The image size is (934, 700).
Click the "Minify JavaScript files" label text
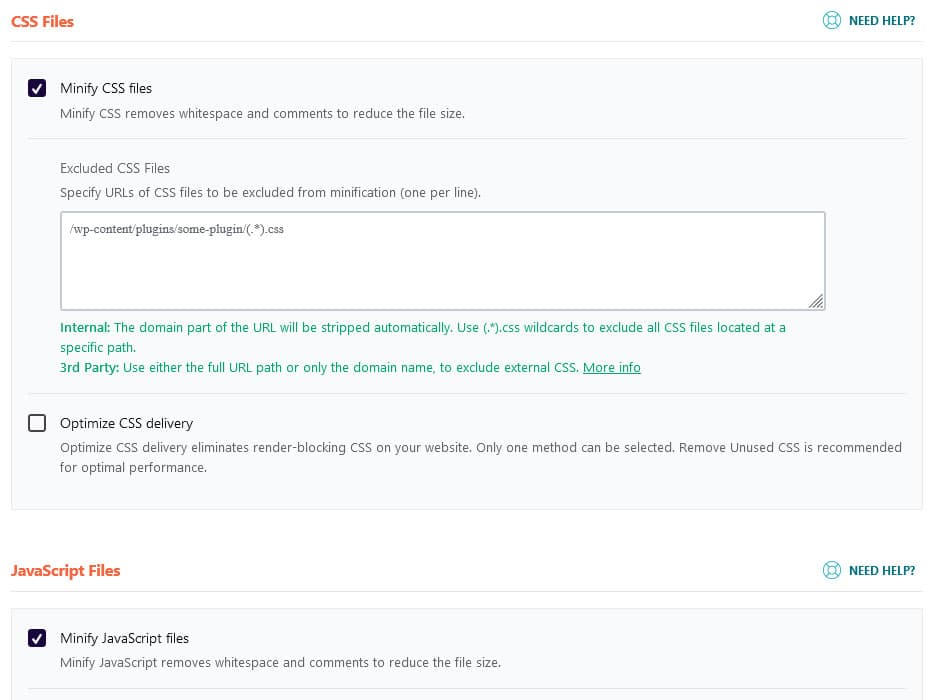coord(124,638)
